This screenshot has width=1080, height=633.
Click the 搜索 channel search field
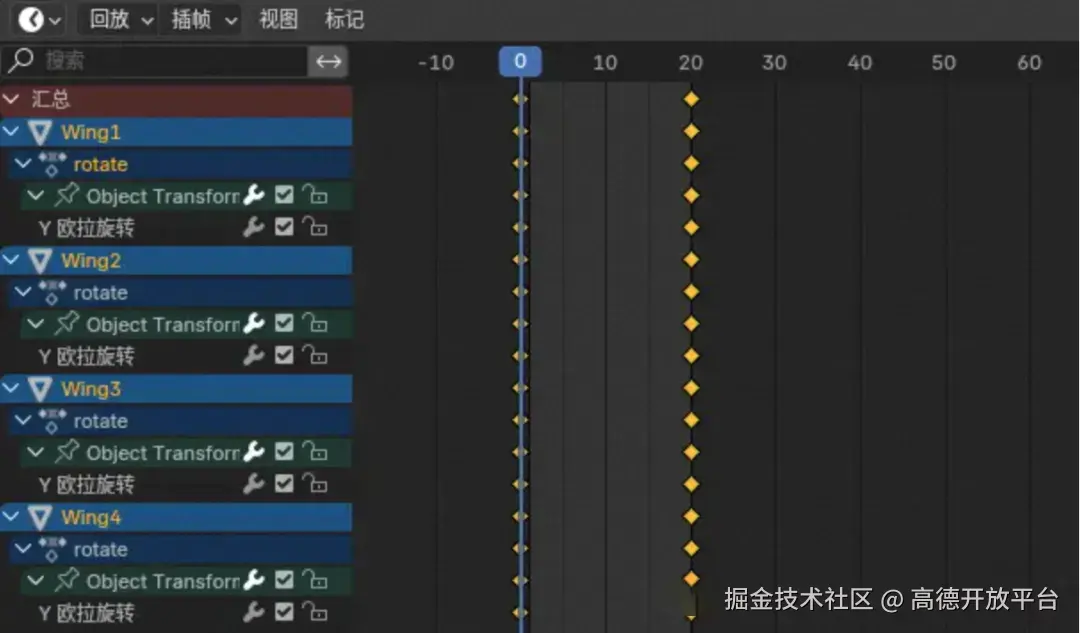pos(154,61)
